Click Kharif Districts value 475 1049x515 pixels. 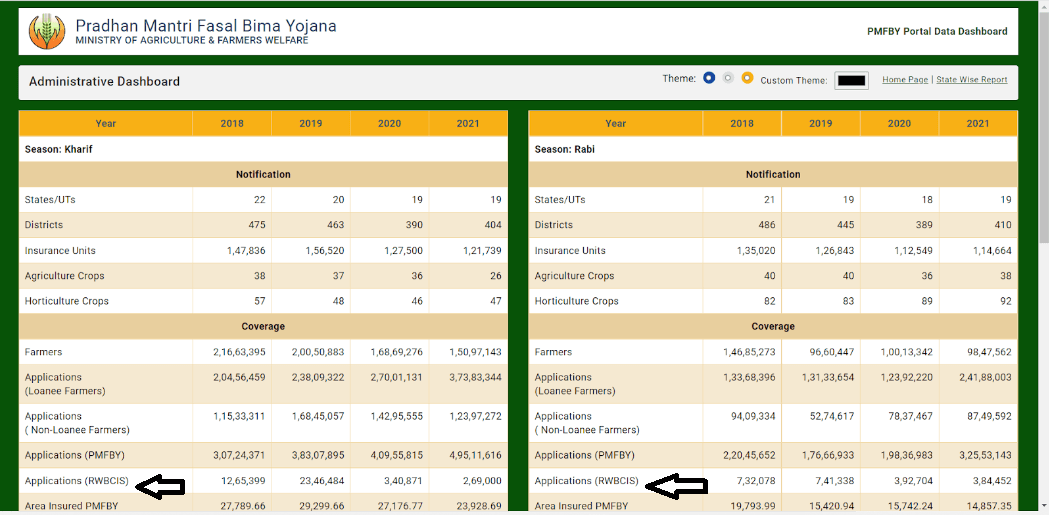tap(257, 225)
